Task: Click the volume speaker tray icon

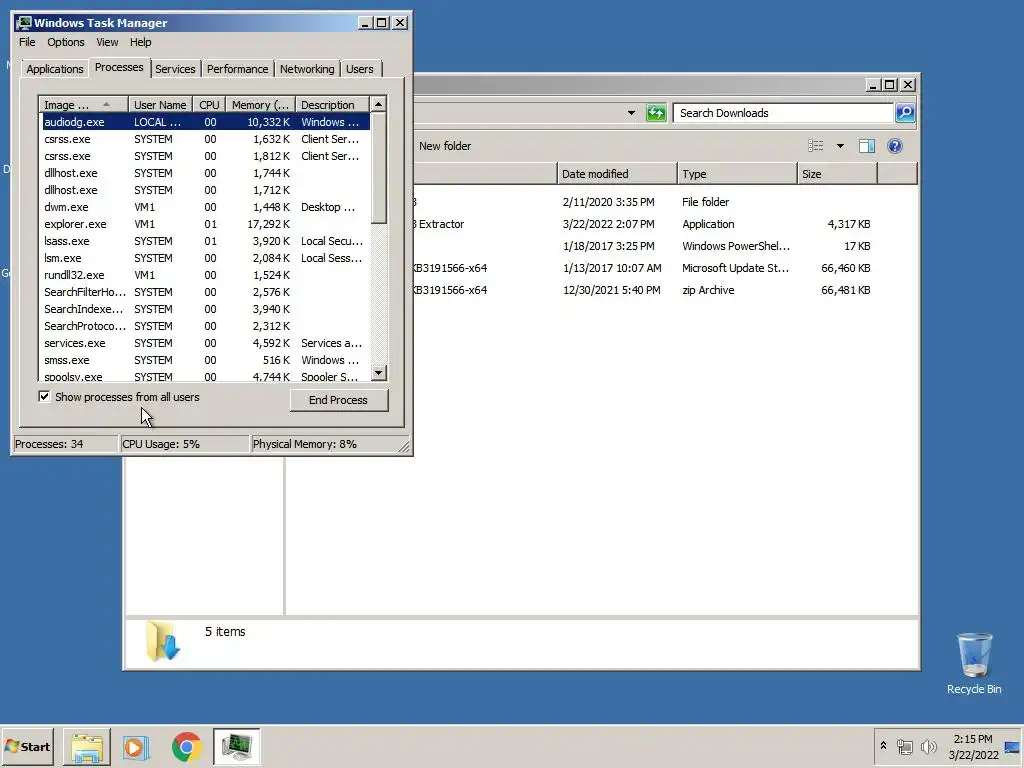Action: (x=928, y=746)
